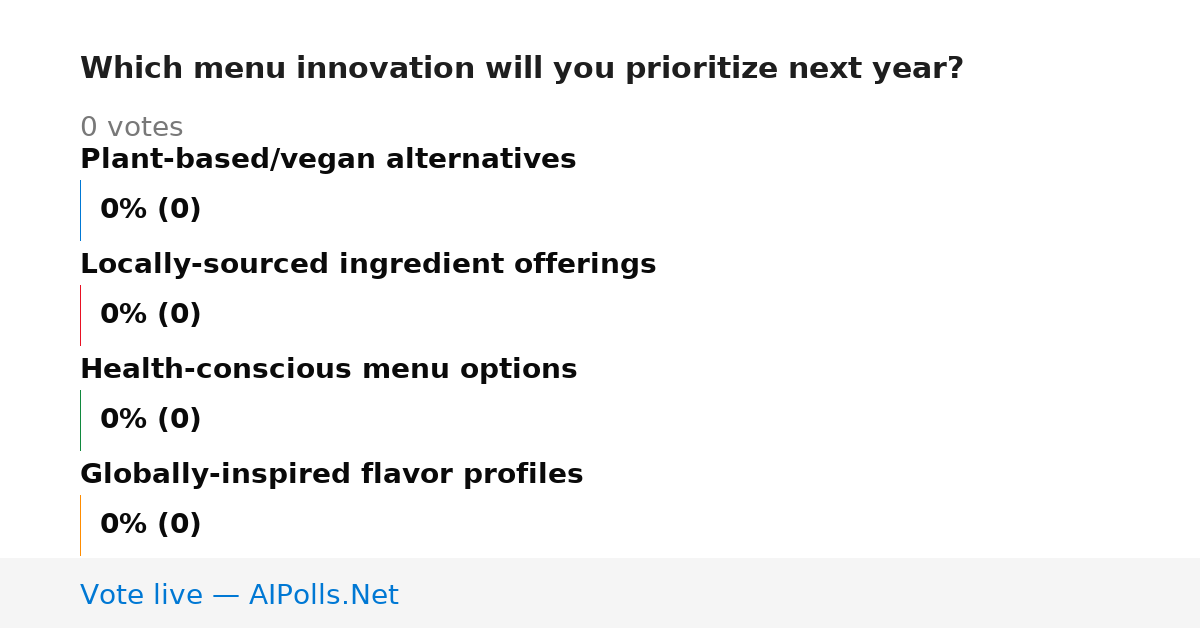Click the 0% percentage under Globally-inspired flavor profiles
Image resolution: width=1200 pixels, height=628 pixels.
click(124, 525)
